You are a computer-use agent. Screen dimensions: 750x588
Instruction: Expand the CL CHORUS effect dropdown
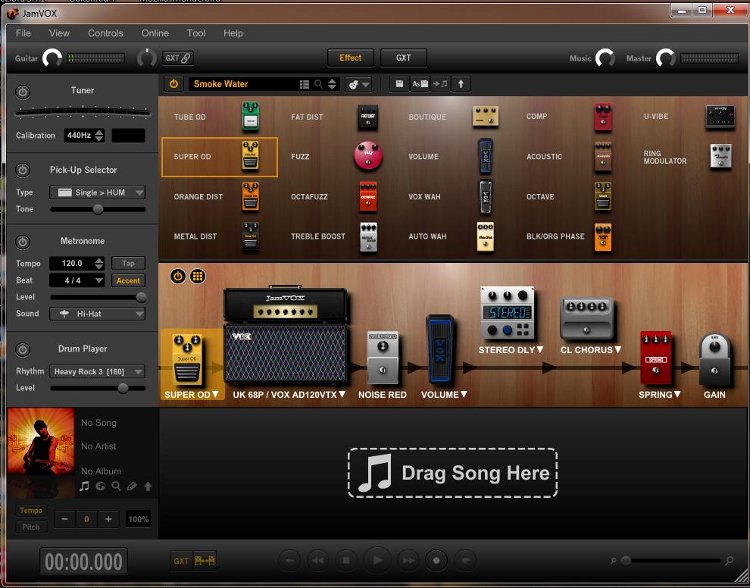618,350
